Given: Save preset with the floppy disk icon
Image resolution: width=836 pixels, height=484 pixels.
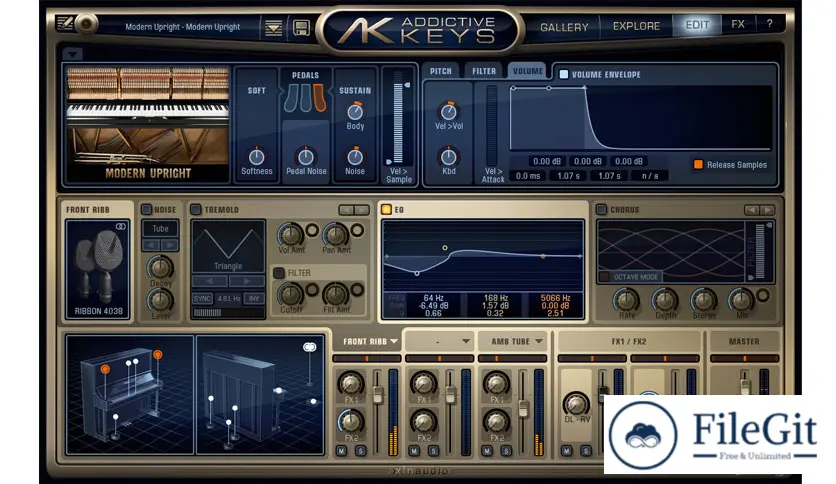Looking at the screenshot, I should [301, 28].
